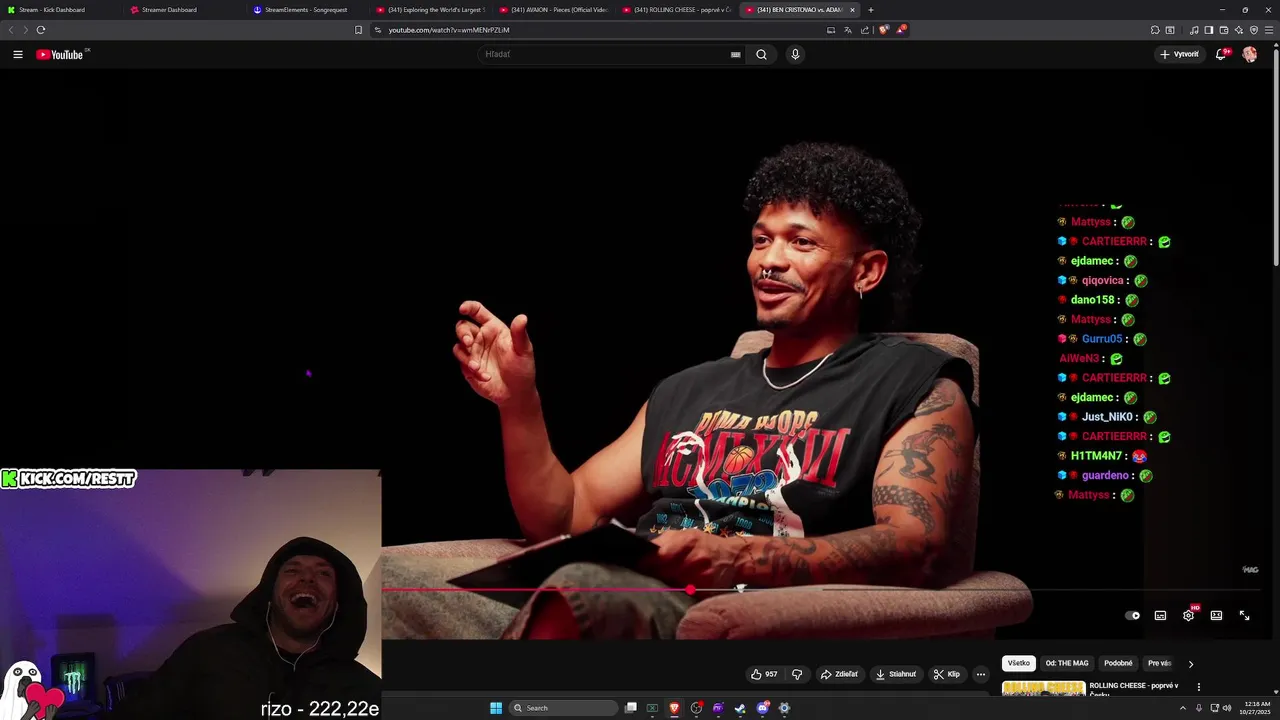Open more actions three-dot menu under video
The image size is (1280, 720).
980,674
